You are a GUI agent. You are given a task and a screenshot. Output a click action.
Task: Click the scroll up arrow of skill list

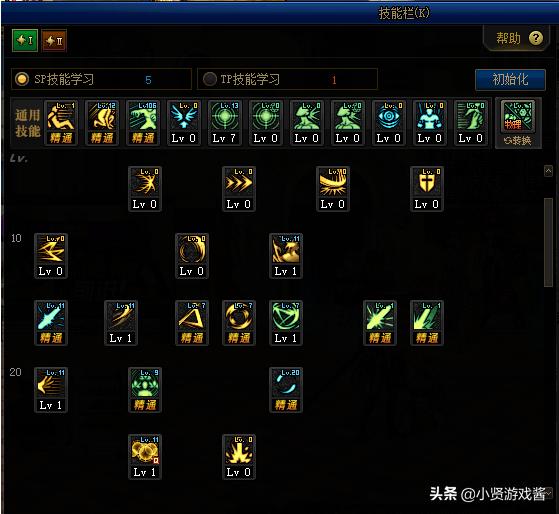[548, 171]
